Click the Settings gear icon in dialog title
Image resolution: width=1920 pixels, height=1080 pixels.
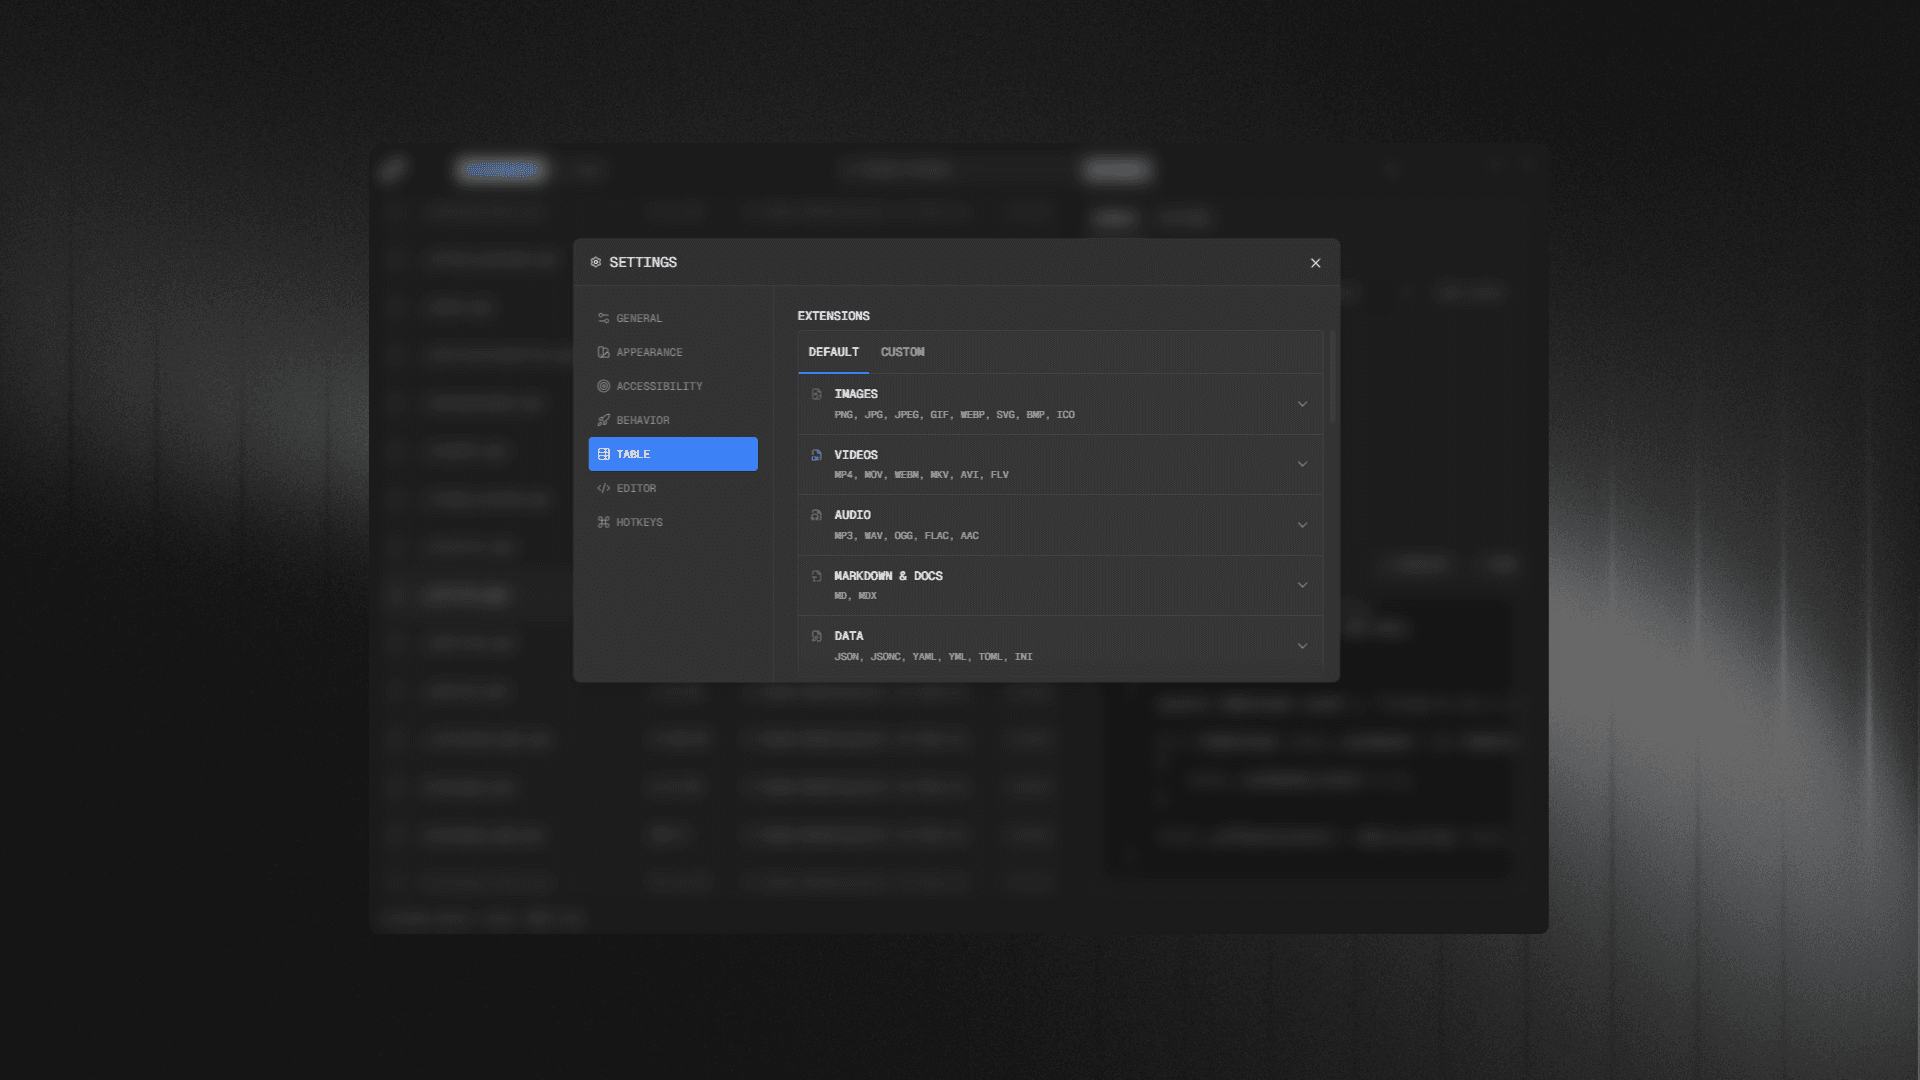click(x=596, y=262)
